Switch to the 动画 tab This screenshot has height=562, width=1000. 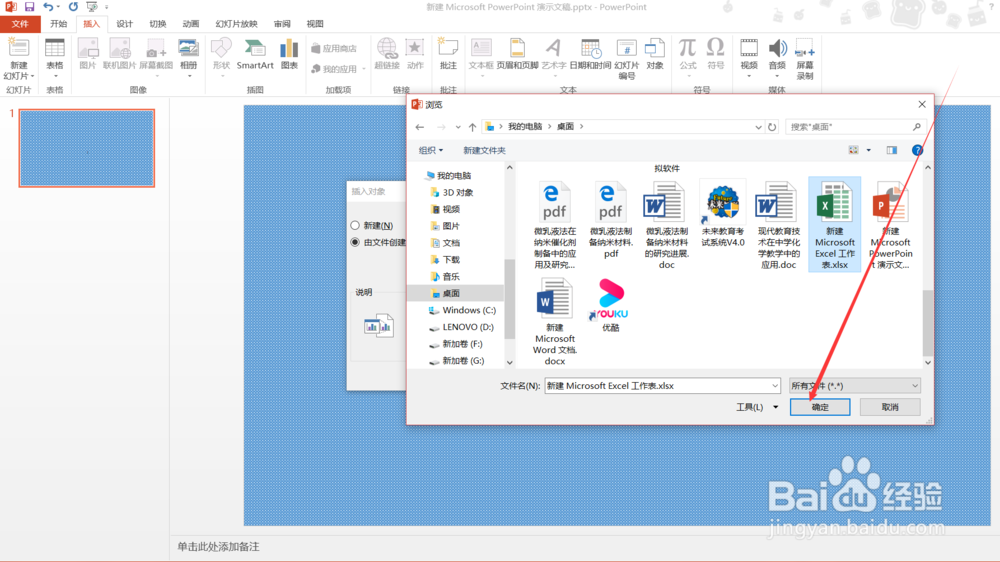[191, 24]
